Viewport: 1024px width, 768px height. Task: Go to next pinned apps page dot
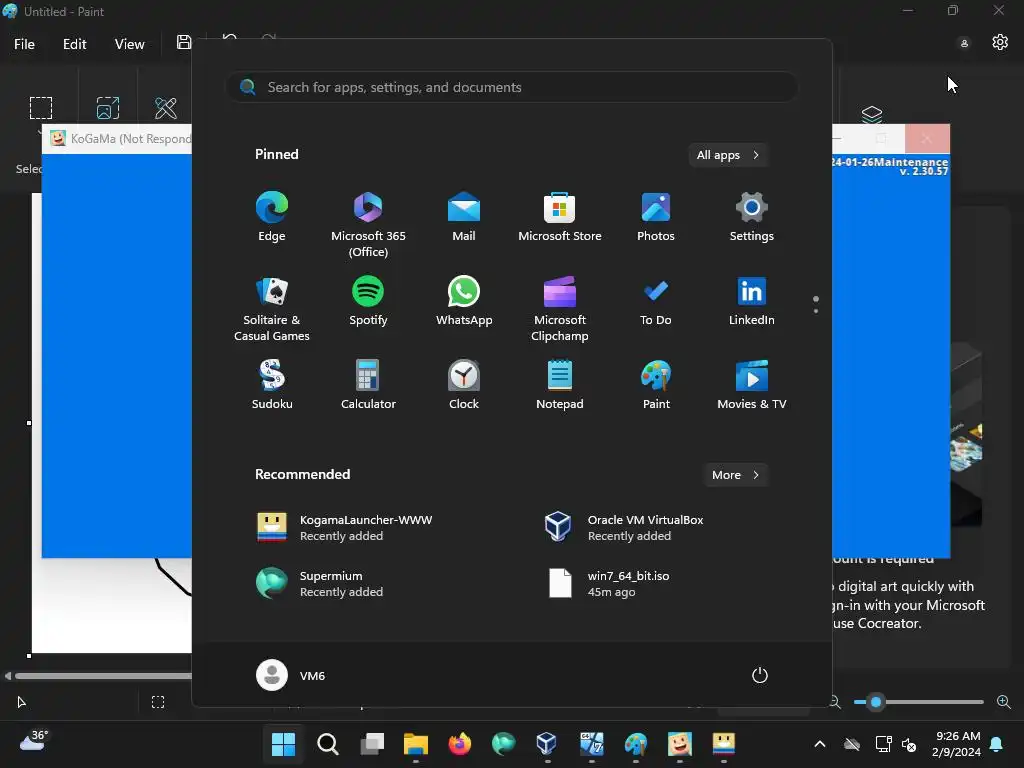point(816,311)
